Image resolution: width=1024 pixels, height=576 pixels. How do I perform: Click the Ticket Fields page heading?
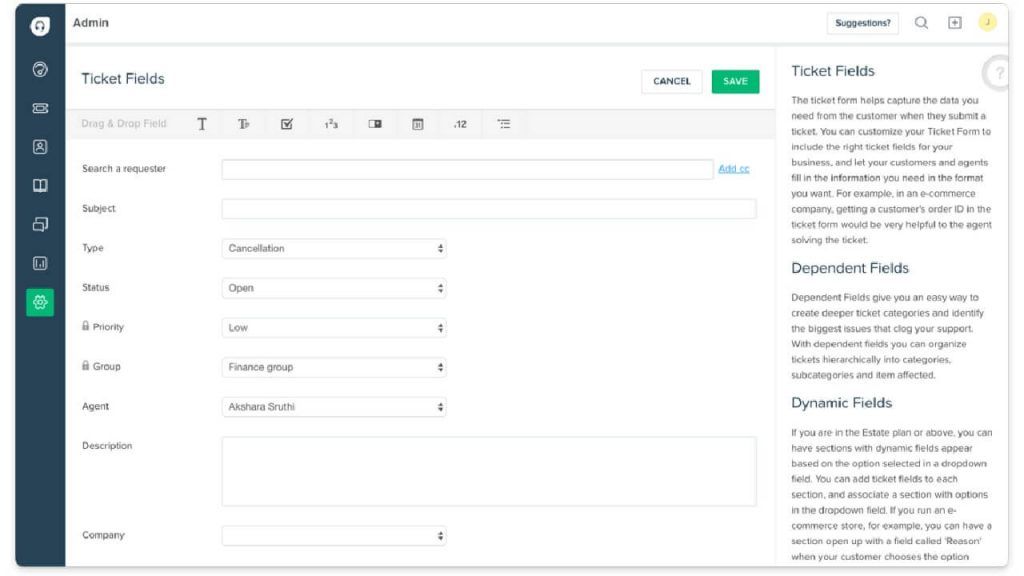click(123, 79)
